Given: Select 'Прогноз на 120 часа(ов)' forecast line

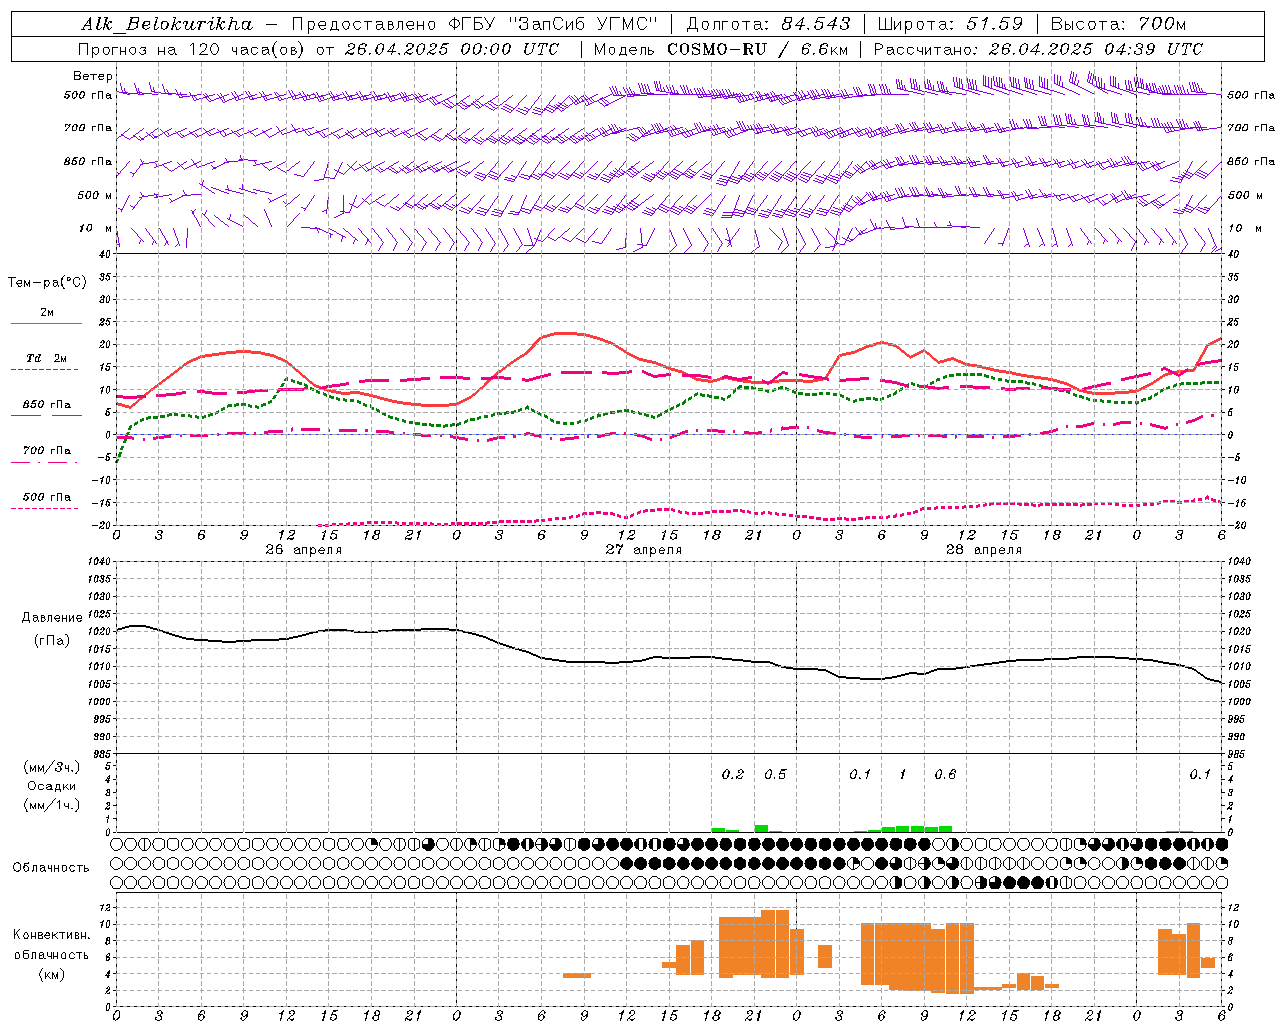Looking at the screenshot, I should (192, 49).
